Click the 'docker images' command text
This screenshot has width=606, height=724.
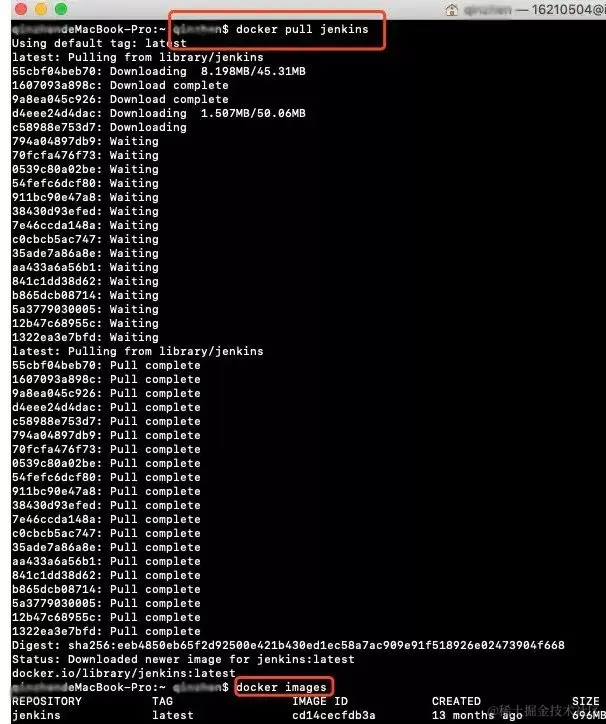[281, 687]
